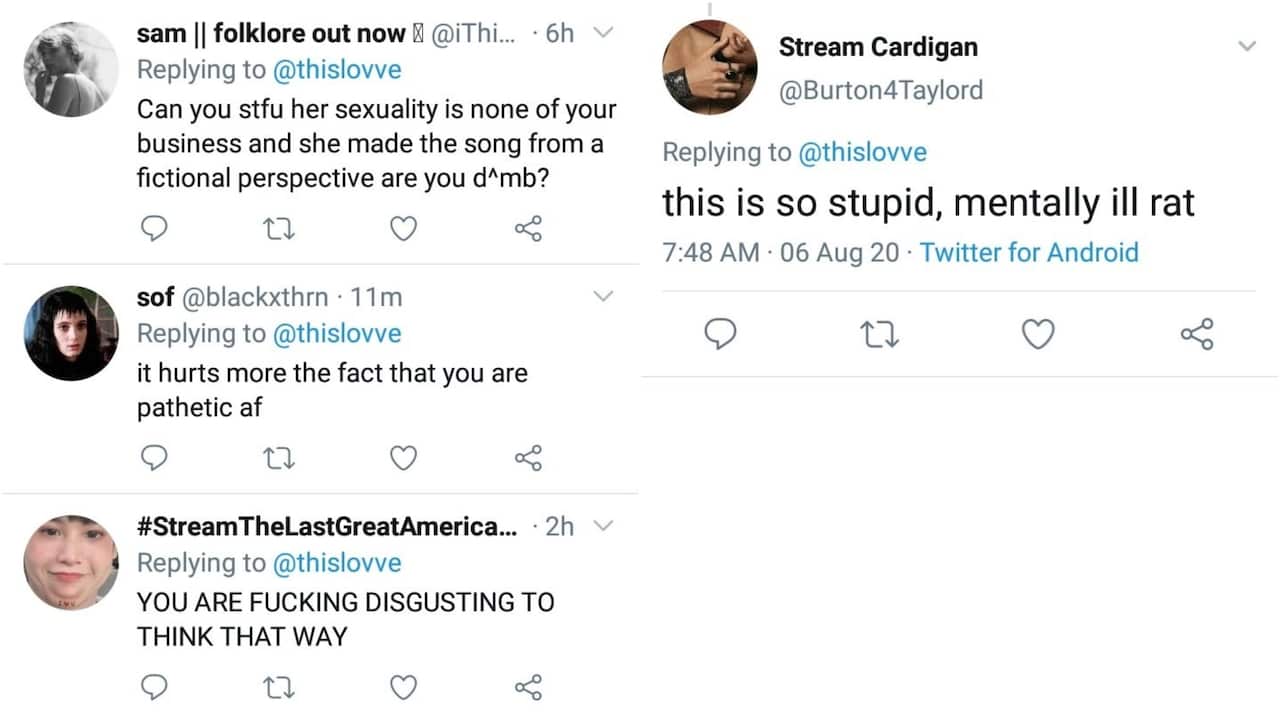Reply to sam's folklore tweet
Screen dimensions: 1280x720
click(152, 229)
